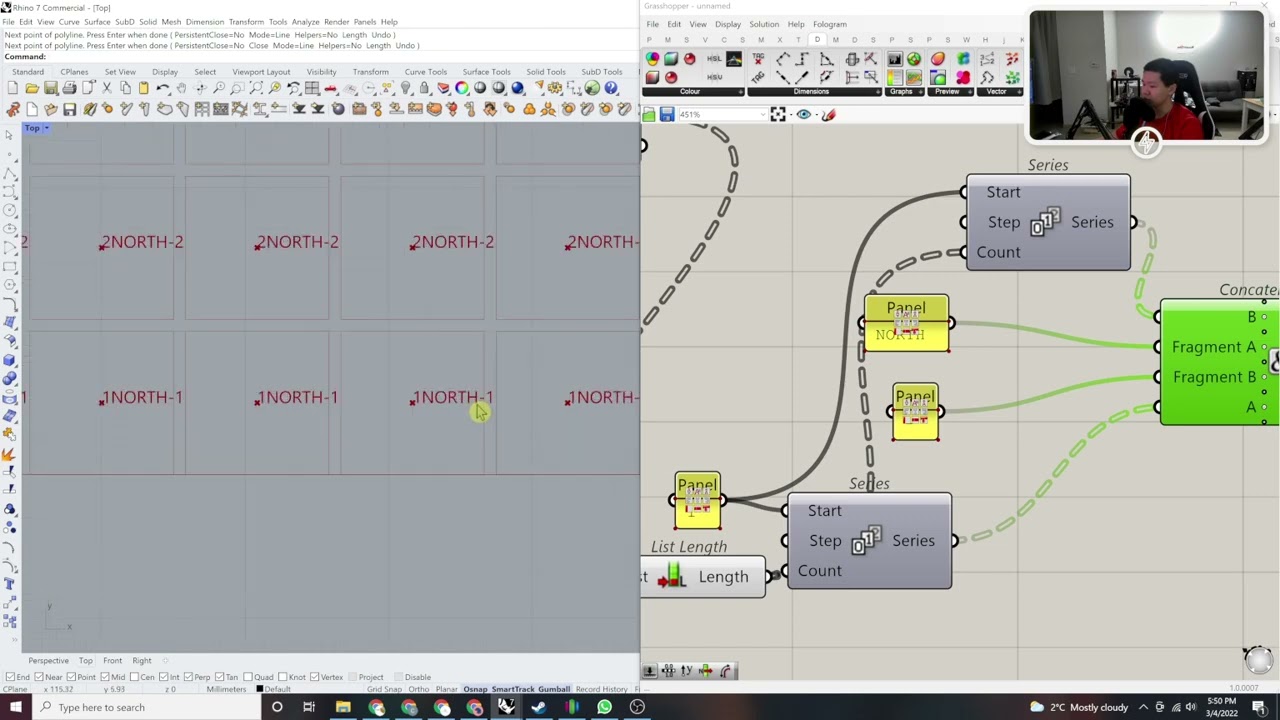
Task: Click the Paste clipboard icon in Rhino
Action: click(144, 88)
